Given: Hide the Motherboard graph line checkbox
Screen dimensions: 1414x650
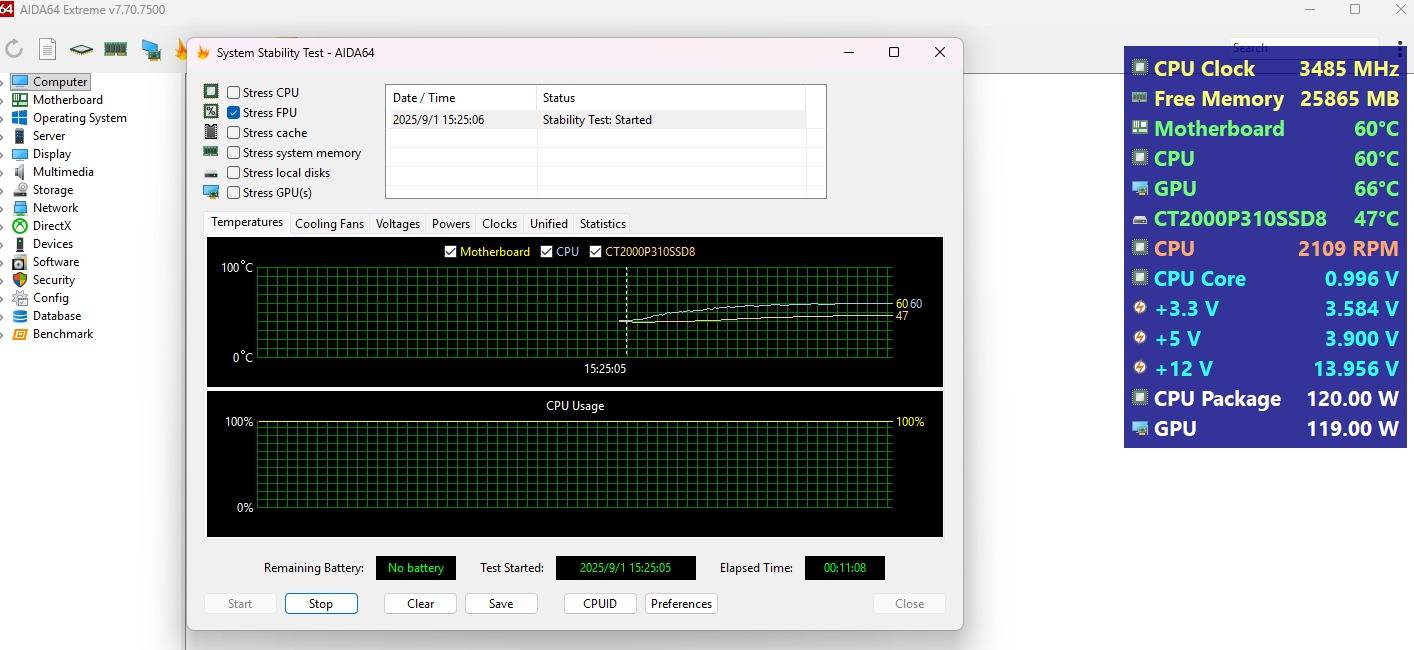Looking at the screenshot, I should click(450, 252).
